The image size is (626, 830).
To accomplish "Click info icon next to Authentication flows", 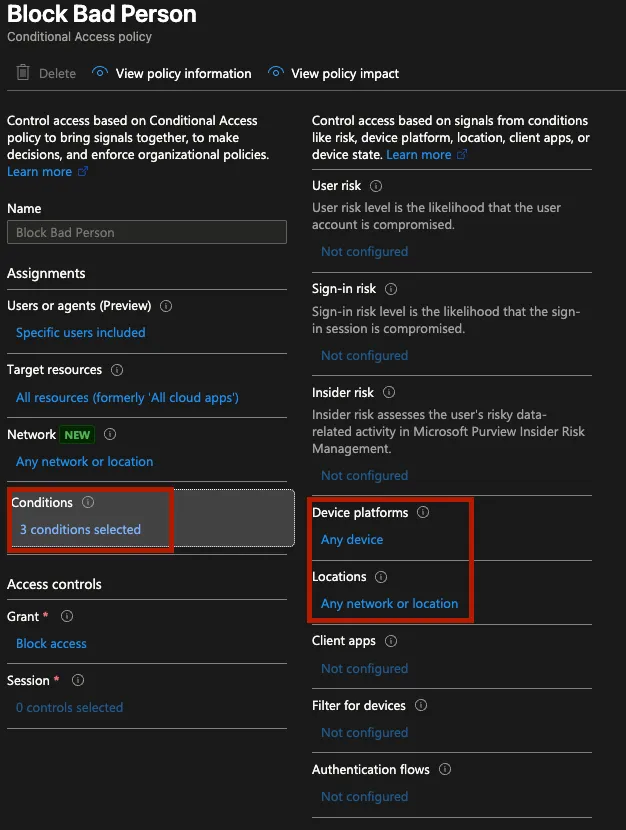I will pyautogui.click(x=445, y=769).
